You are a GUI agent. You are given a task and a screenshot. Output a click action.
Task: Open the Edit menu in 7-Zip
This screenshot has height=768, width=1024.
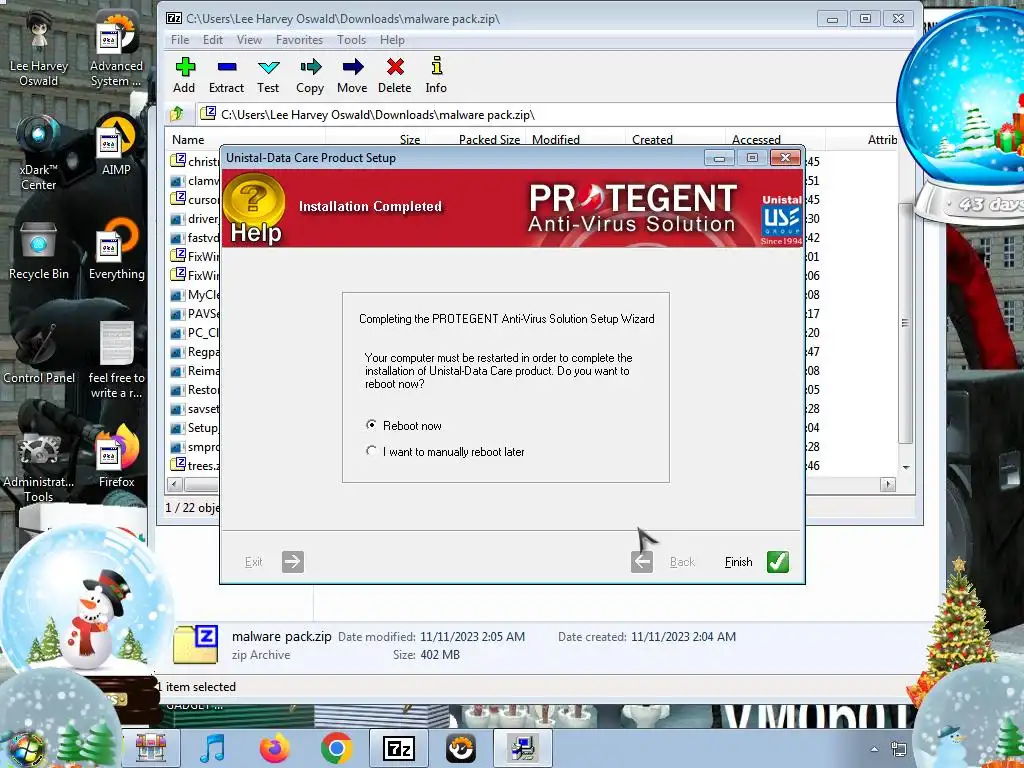pyautogui.click(x=213, y=40)
